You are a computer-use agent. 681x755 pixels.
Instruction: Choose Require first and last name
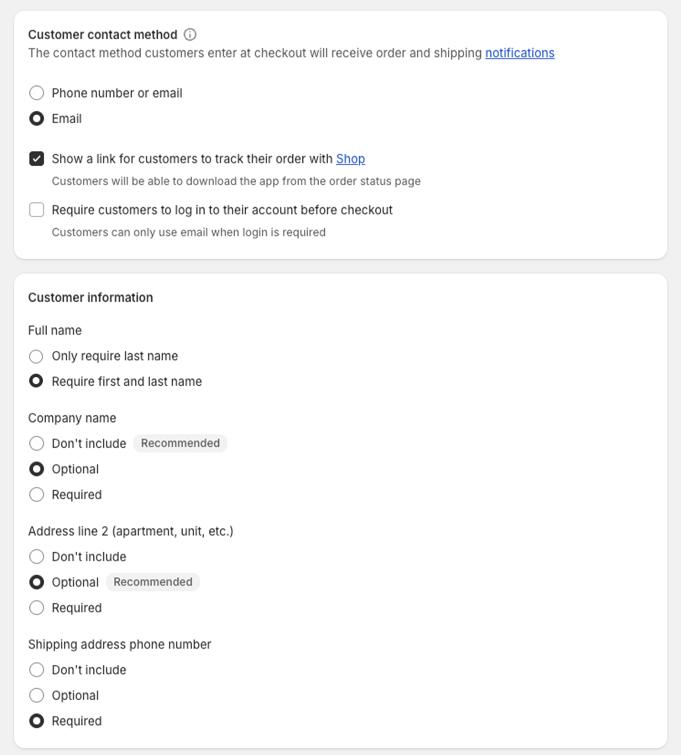point(37,382)
